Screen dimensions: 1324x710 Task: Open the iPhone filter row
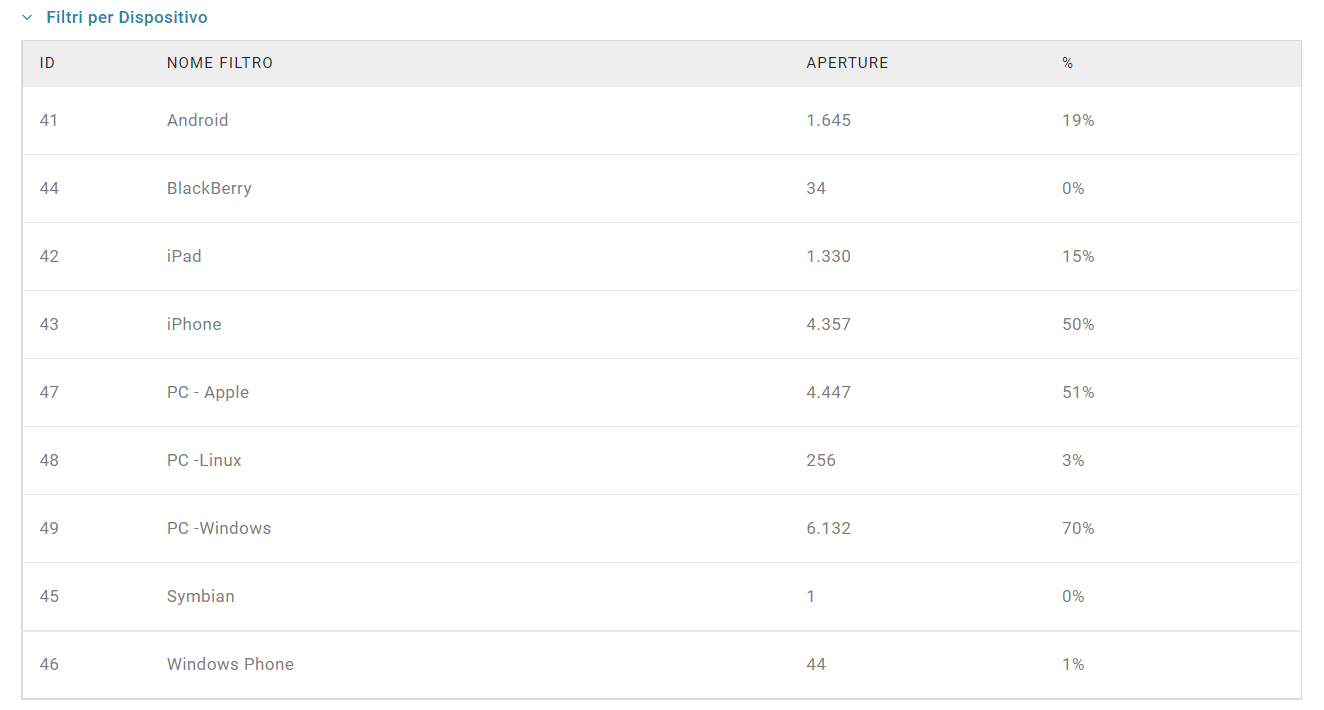click(194, 324)
